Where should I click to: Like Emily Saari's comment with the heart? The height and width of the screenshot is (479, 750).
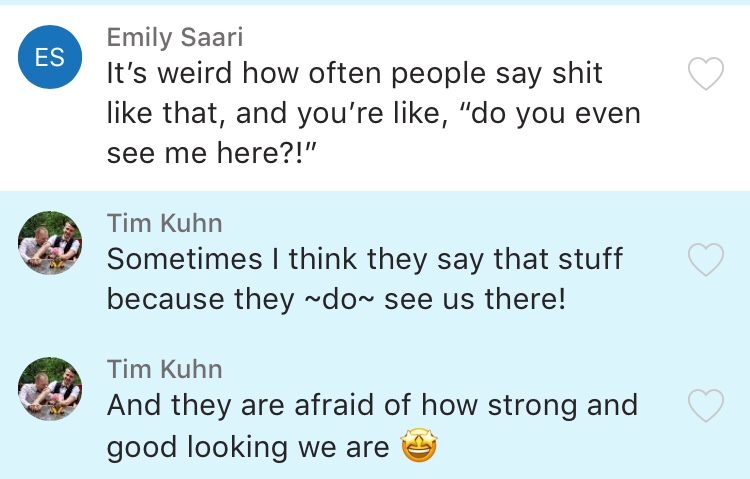click(707, 74)
